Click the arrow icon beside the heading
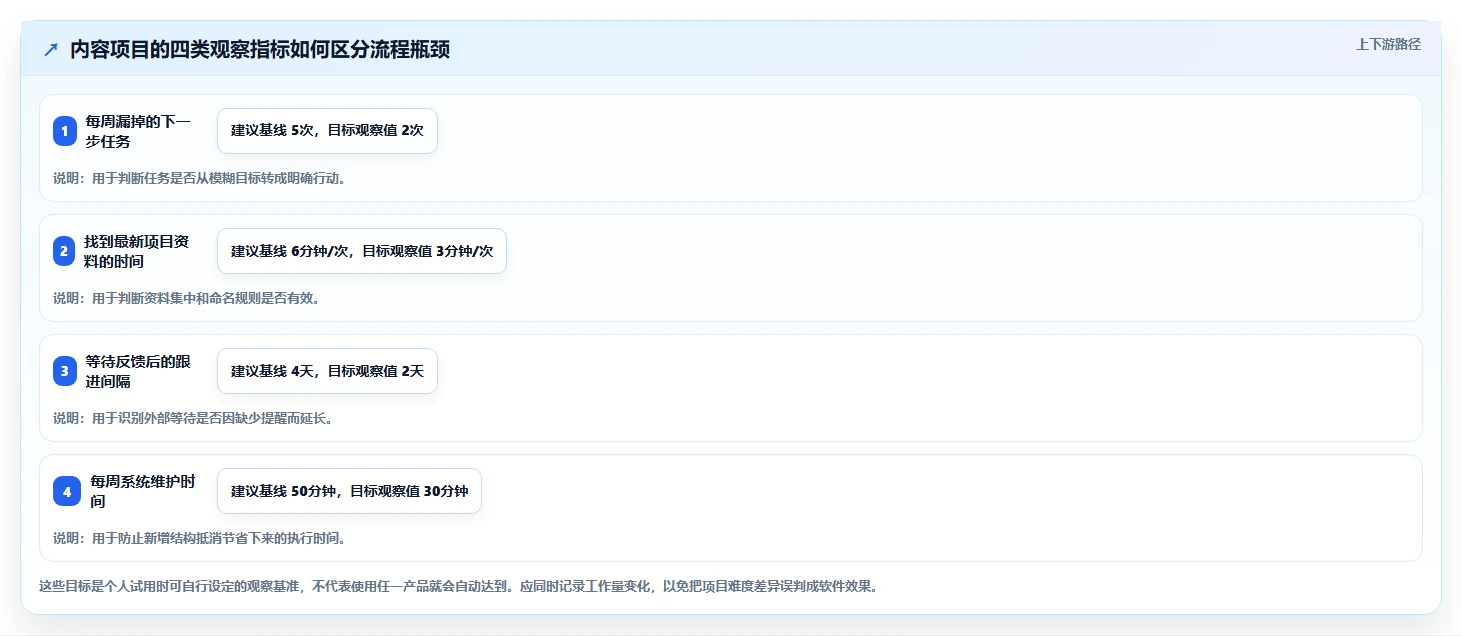This screenshot has width=1462, height=636. tap(51, 50)
